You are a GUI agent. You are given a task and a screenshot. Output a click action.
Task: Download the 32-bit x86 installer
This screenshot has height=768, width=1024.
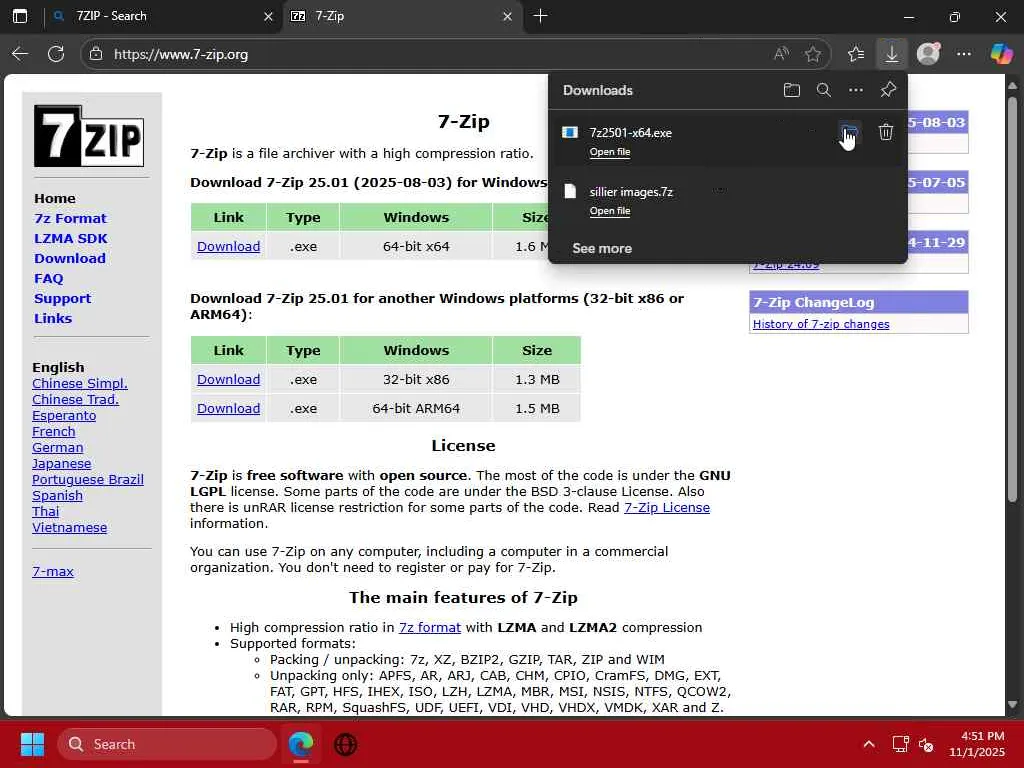click(229, 379)
